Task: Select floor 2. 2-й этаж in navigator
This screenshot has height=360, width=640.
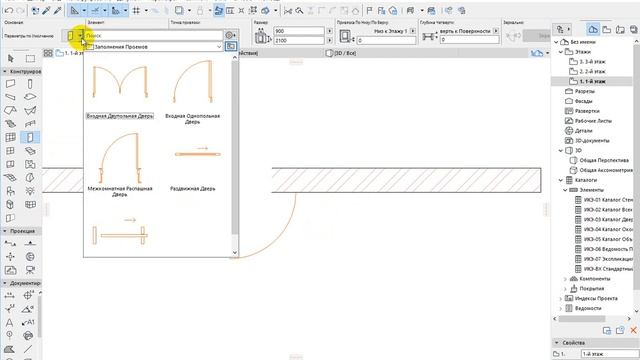Action: (x=587, y=71)
